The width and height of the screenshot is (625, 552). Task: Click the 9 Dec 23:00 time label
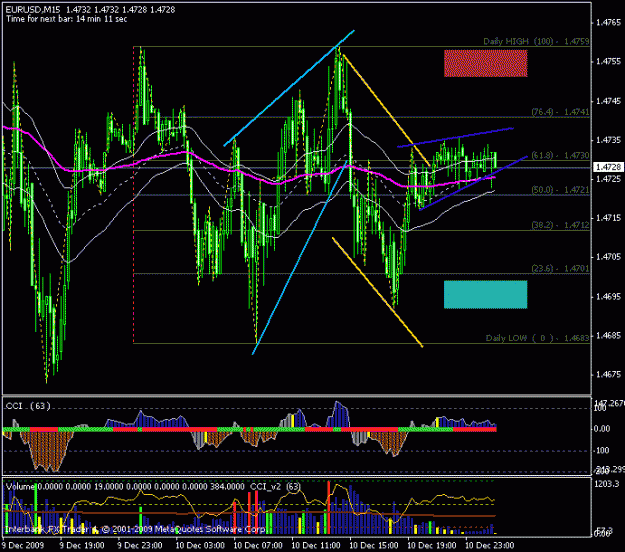coord(140,545)
